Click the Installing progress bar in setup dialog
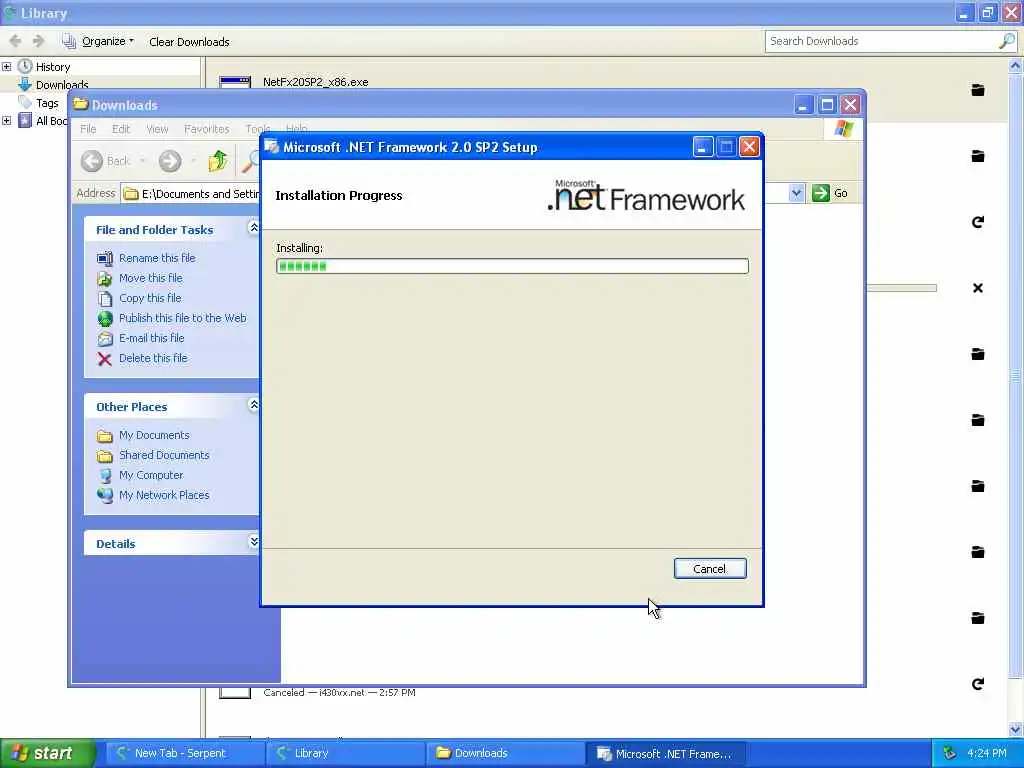The image size is (1024, 768). [x=512, y=266]
